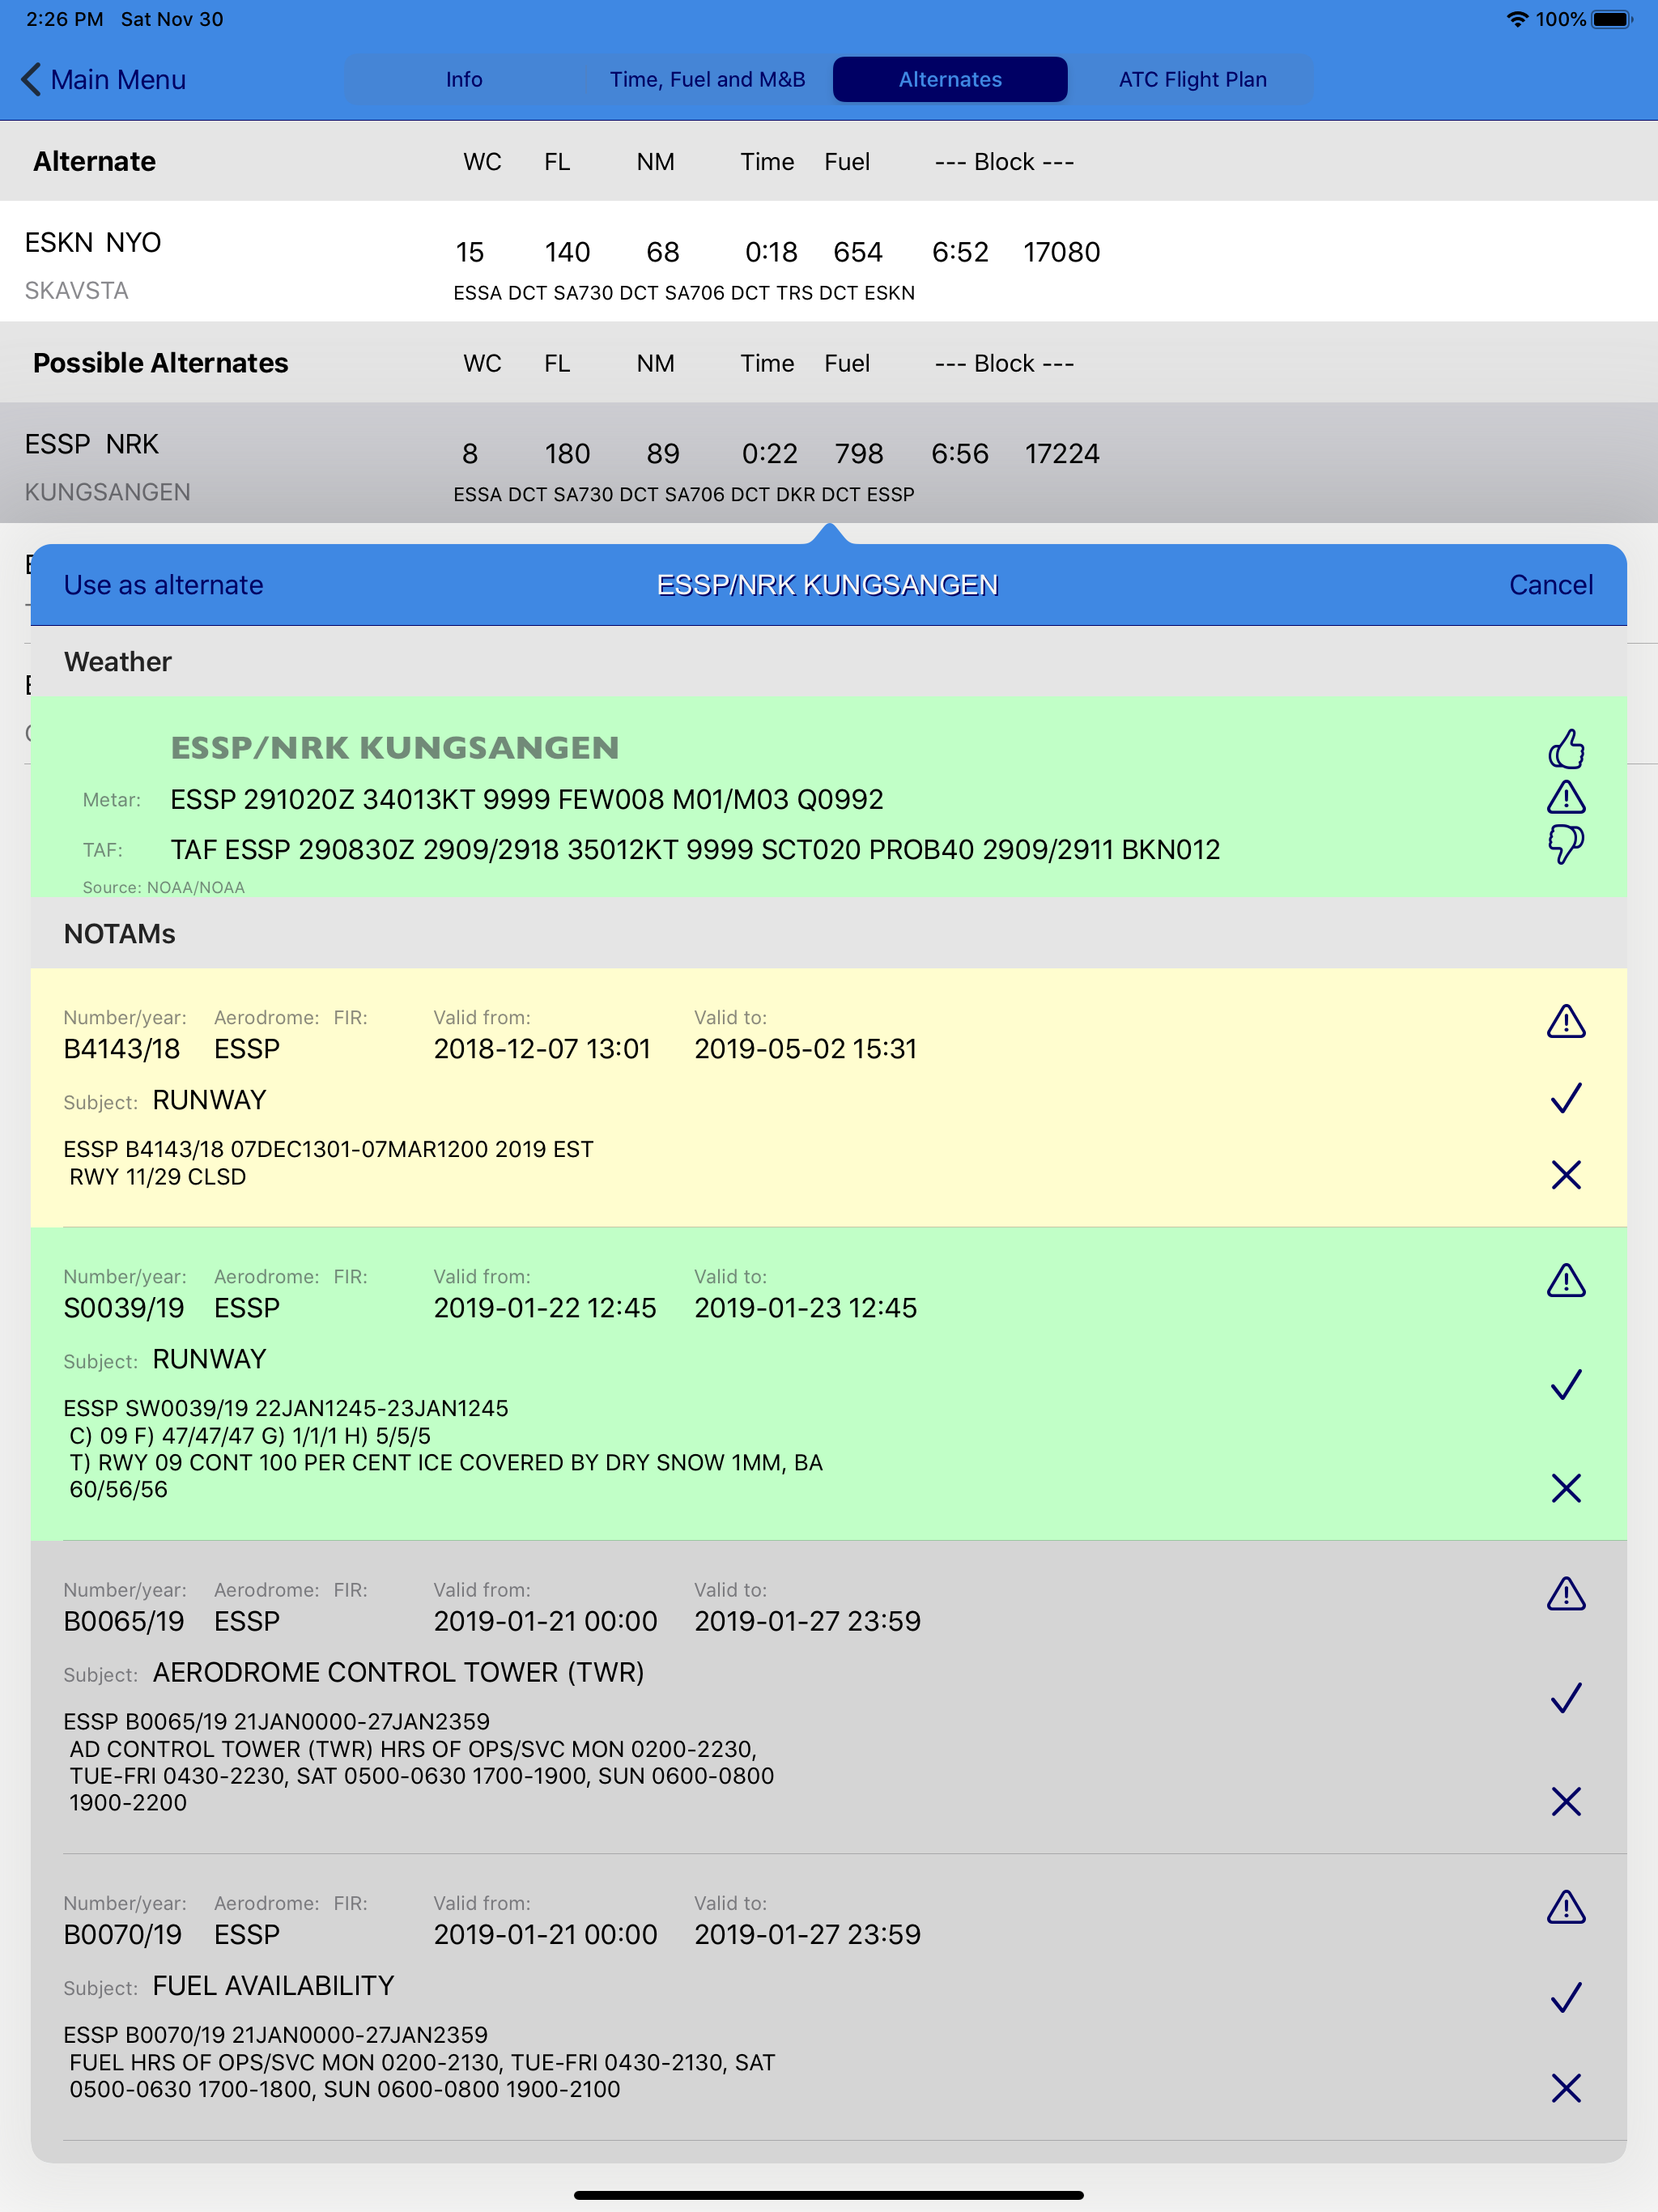The height and width of the screenshot is (2212, 1658).
Task: Cancel the ESSP/NRK KUNGSANGEN popup
Action: click(1550, 585)
